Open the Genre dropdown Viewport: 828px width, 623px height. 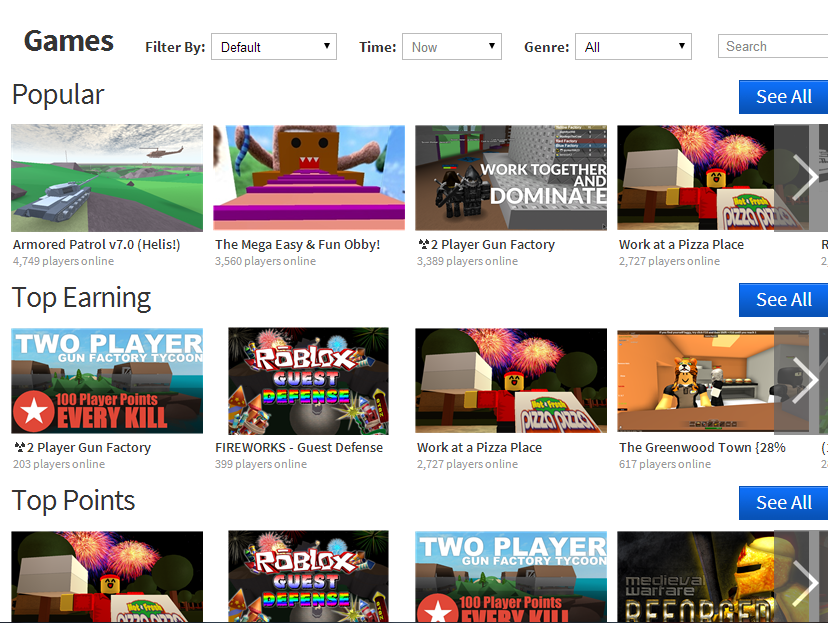tap(632, 47)
